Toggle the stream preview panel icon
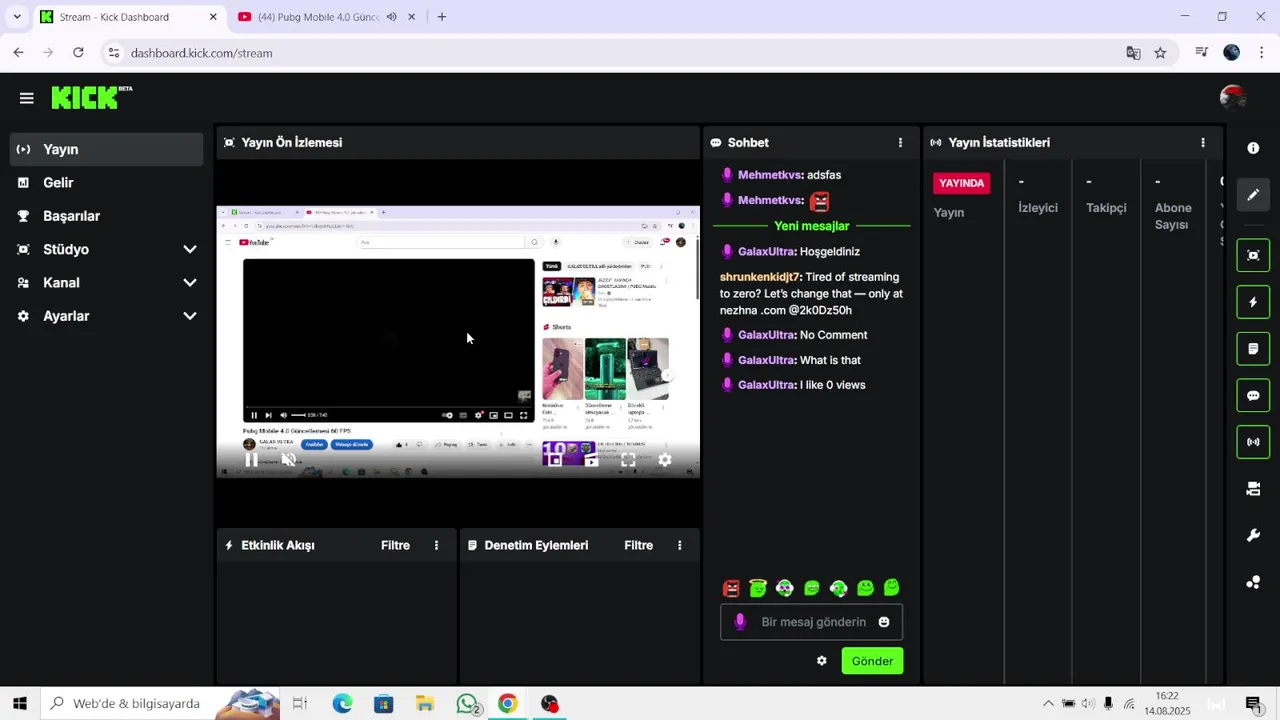 coord(1253,255)
